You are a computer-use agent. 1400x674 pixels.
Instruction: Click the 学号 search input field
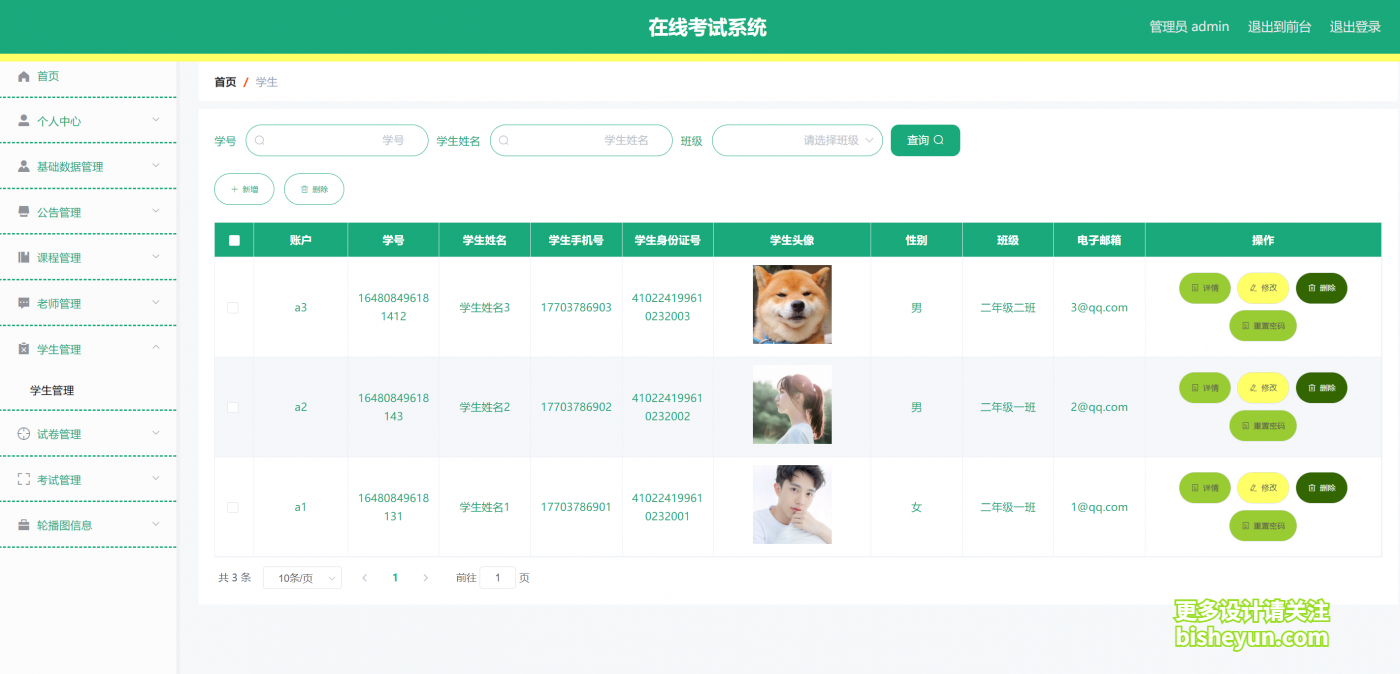(x=337, y=140)
